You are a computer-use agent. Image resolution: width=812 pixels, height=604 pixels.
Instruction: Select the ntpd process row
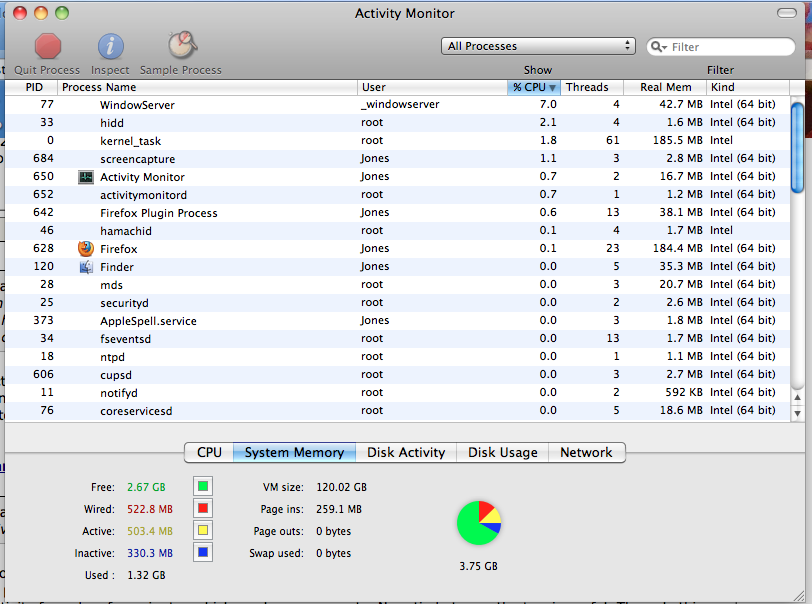click(x=397, y=356)
